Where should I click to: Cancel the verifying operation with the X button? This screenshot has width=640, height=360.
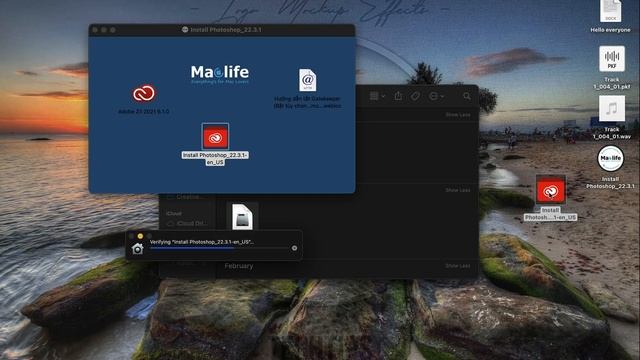coord(294,248)
